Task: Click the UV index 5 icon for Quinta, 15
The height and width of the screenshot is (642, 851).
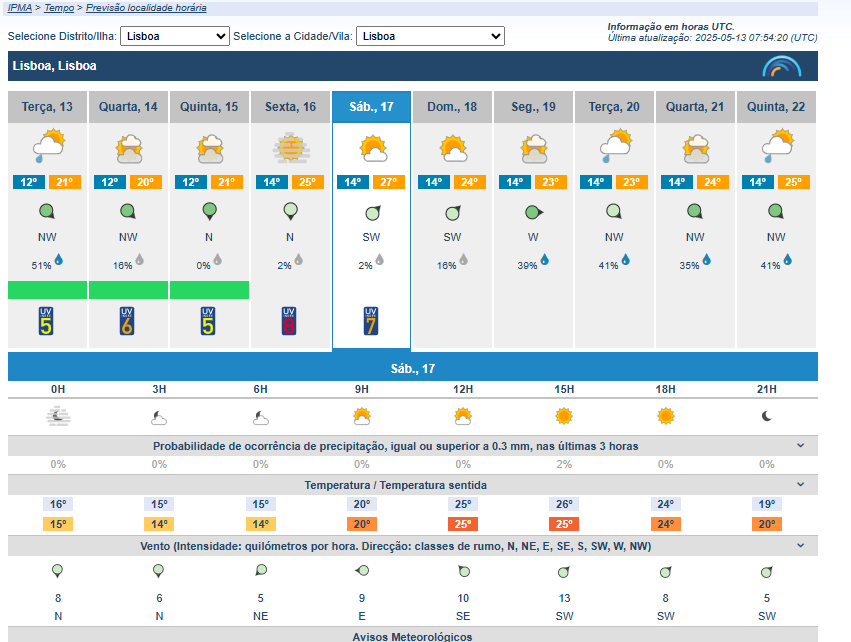Action: (x=208, y=321)
